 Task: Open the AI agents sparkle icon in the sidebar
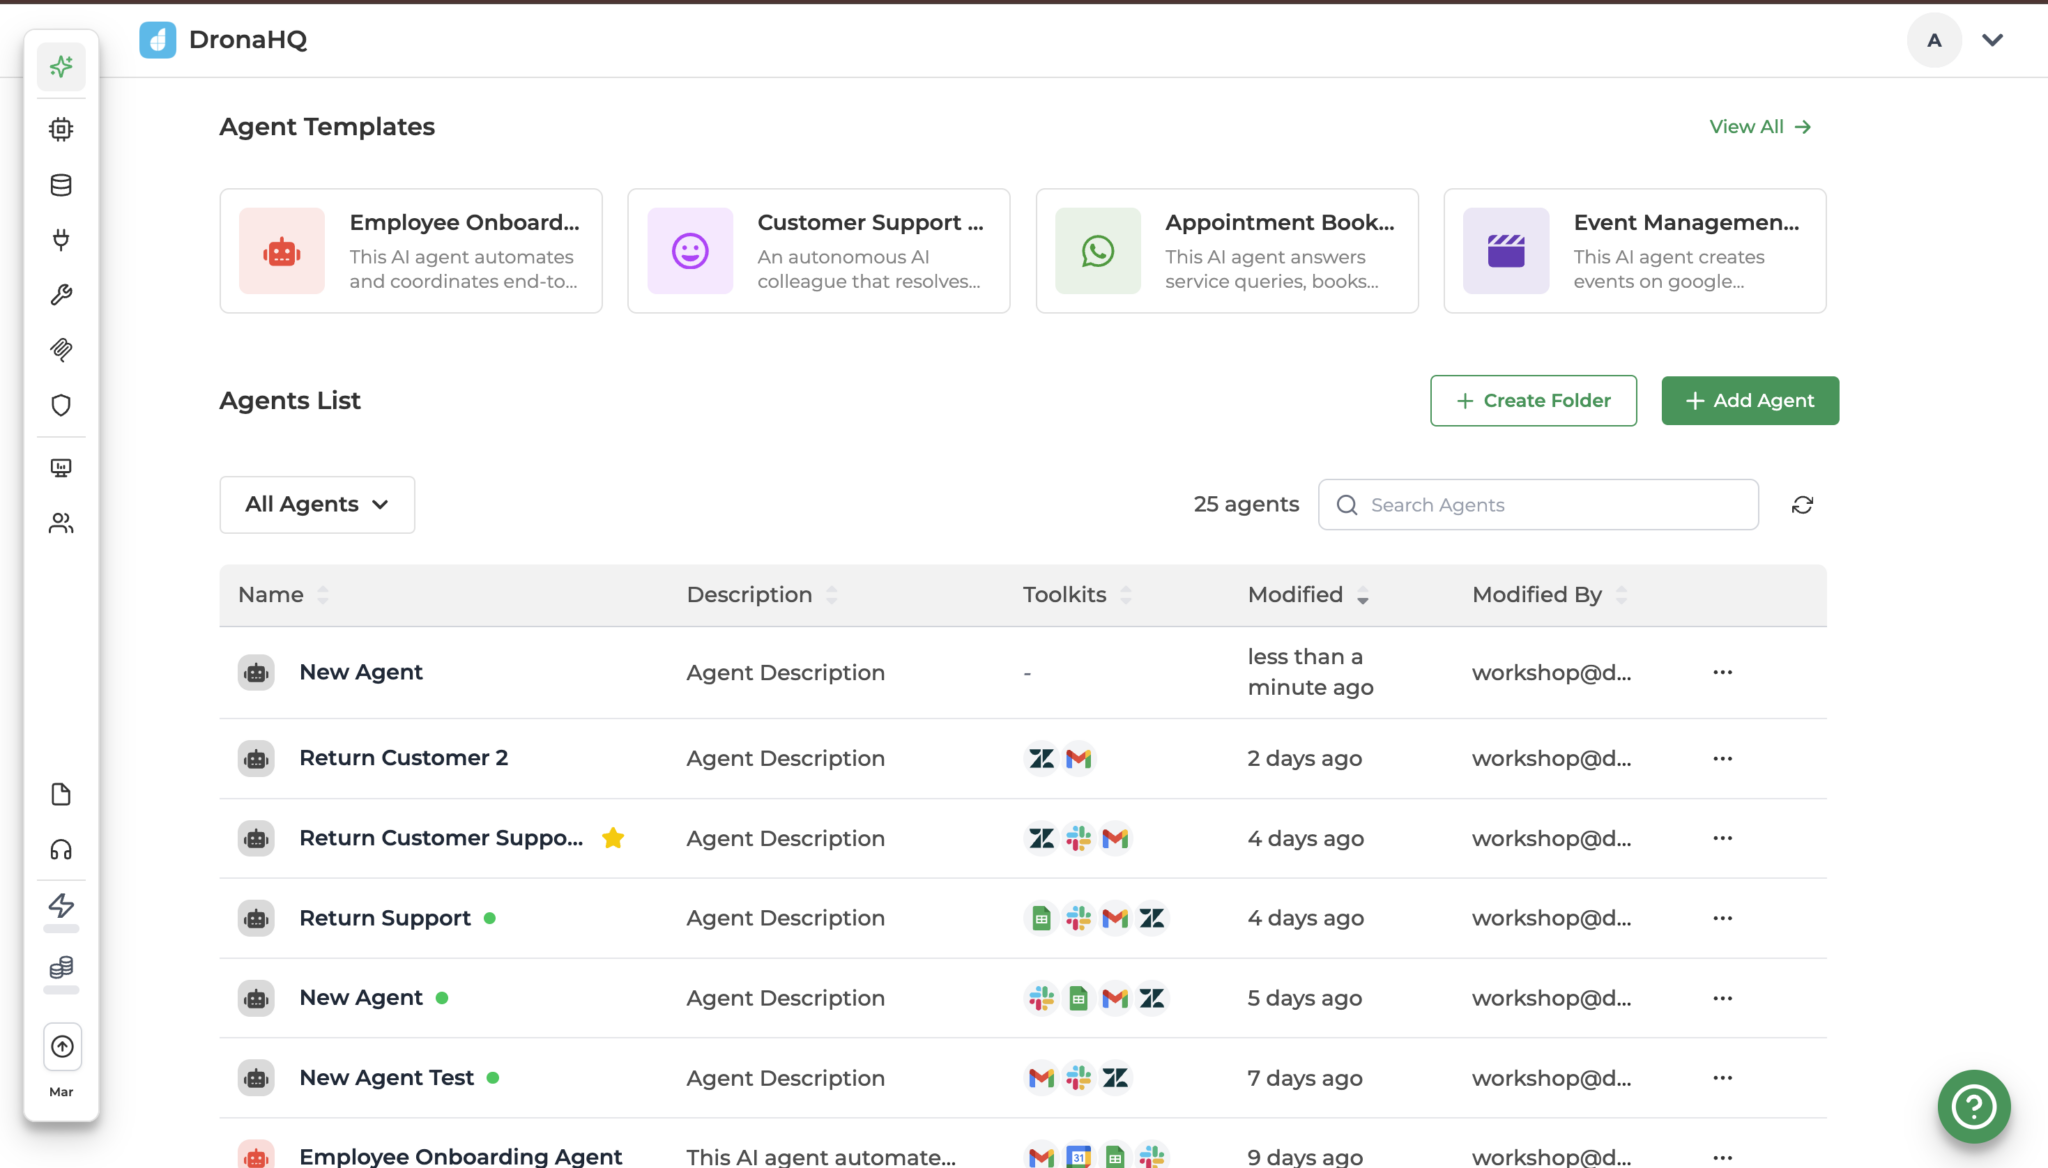point(61,67)
